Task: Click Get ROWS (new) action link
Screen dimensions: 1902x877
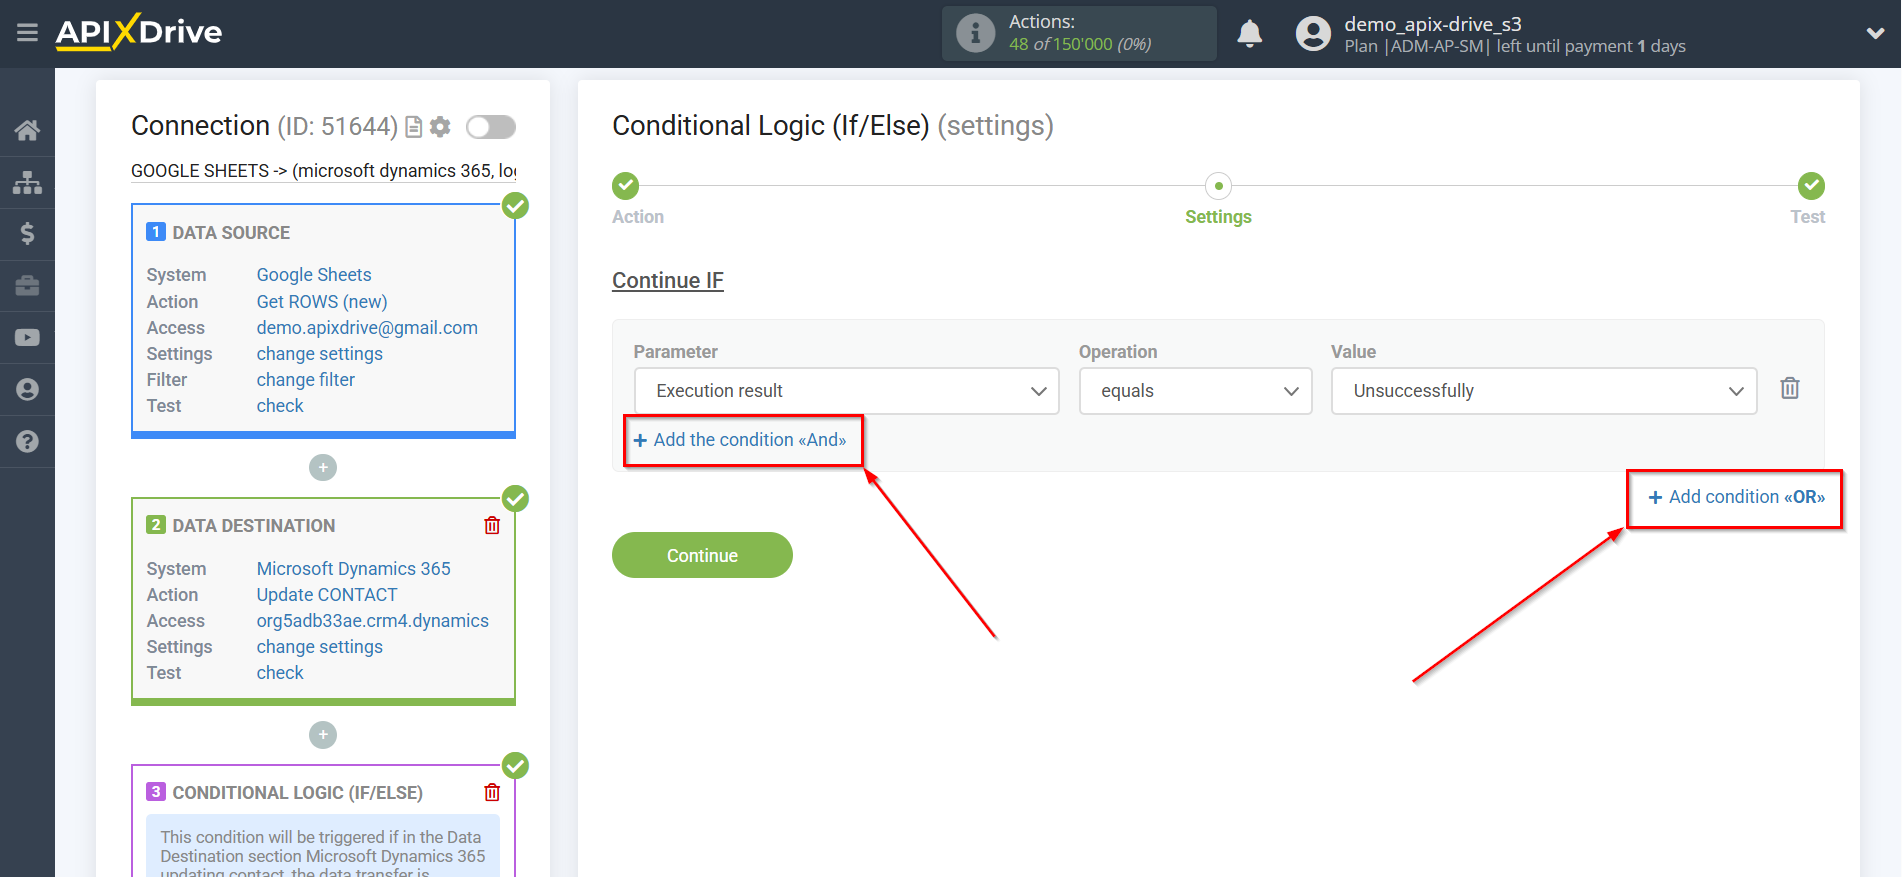Action: (x=322, y=301)
